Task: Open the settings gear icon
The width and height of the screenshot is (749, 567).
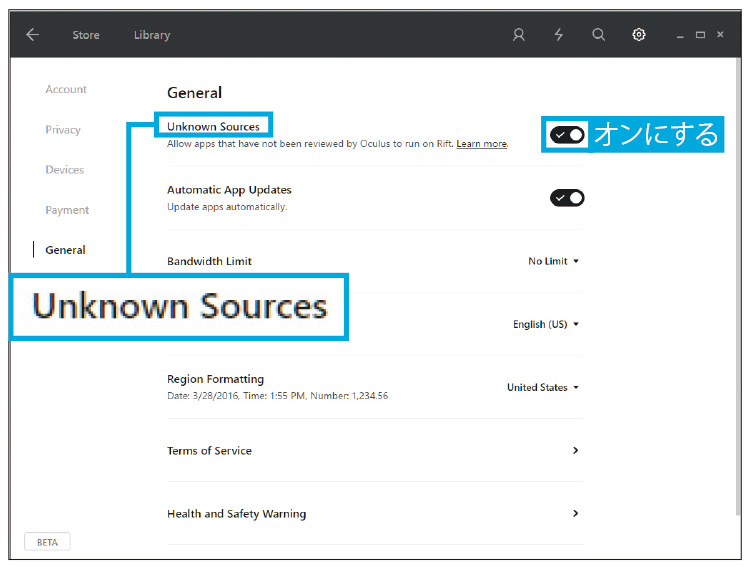Action: pyautogui.click(x=639, y=35)
